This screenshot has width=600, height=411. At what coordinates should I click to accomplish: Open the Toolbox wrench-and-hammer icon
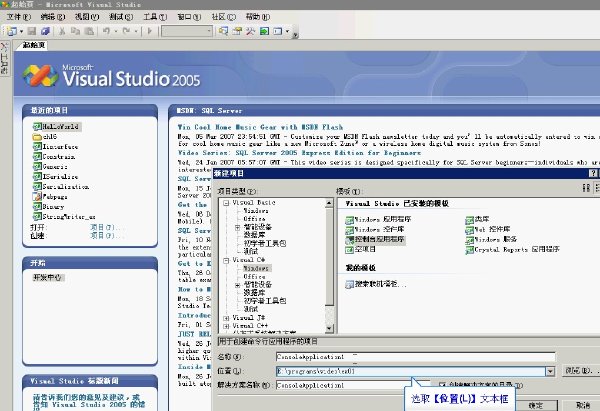click(x=251, y=31)
